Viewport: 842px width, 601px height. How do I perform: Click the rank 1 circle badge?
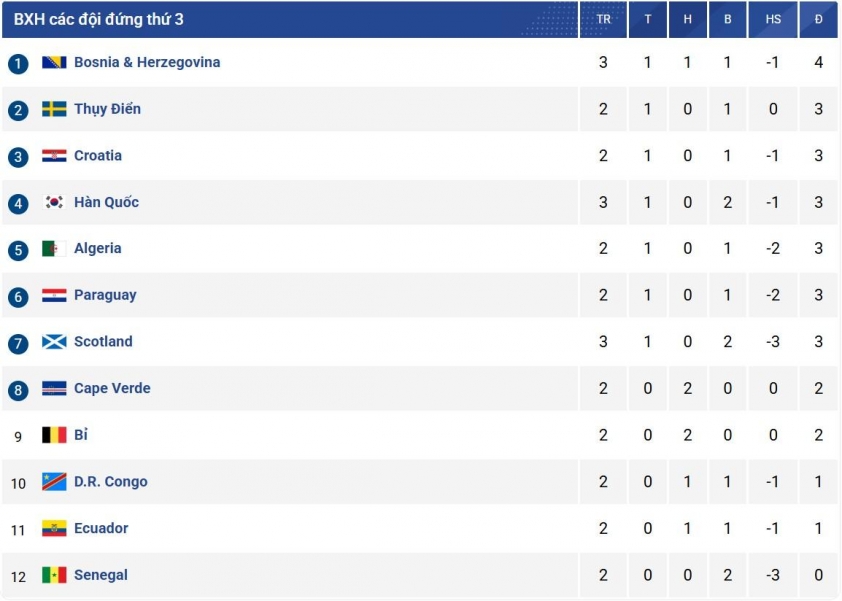point(18,64)
